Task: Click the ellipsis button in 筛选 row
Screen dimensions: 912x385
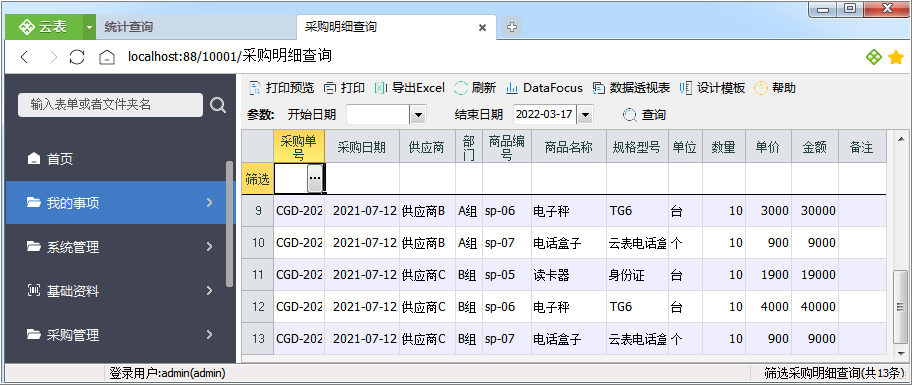Action: 315,178
